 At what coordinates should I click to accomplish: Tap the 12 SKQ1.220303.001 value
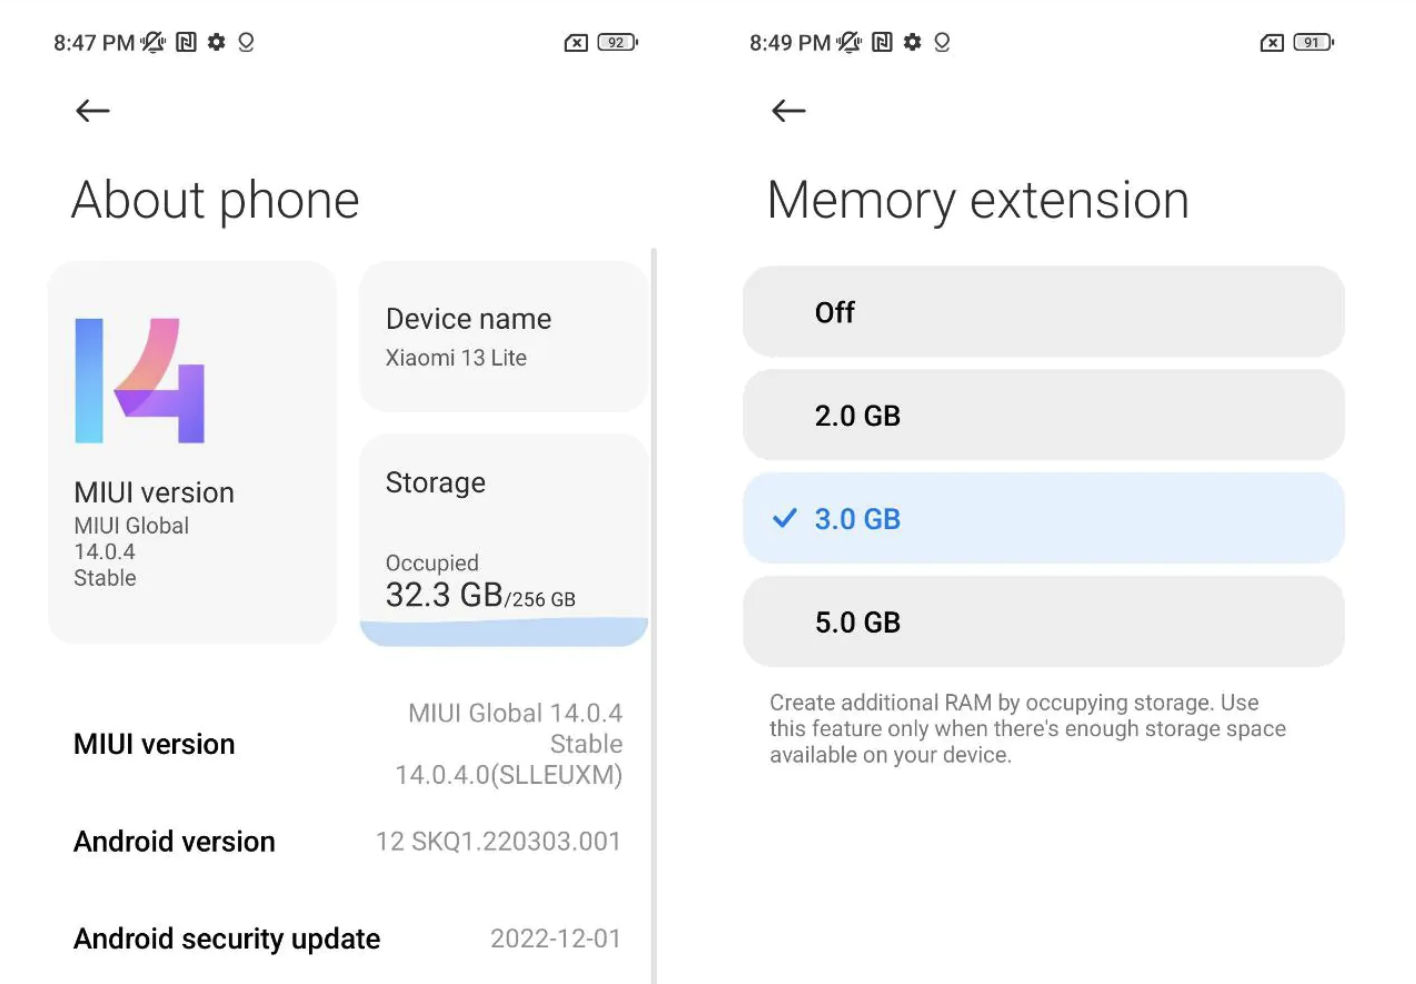[498, 842]
